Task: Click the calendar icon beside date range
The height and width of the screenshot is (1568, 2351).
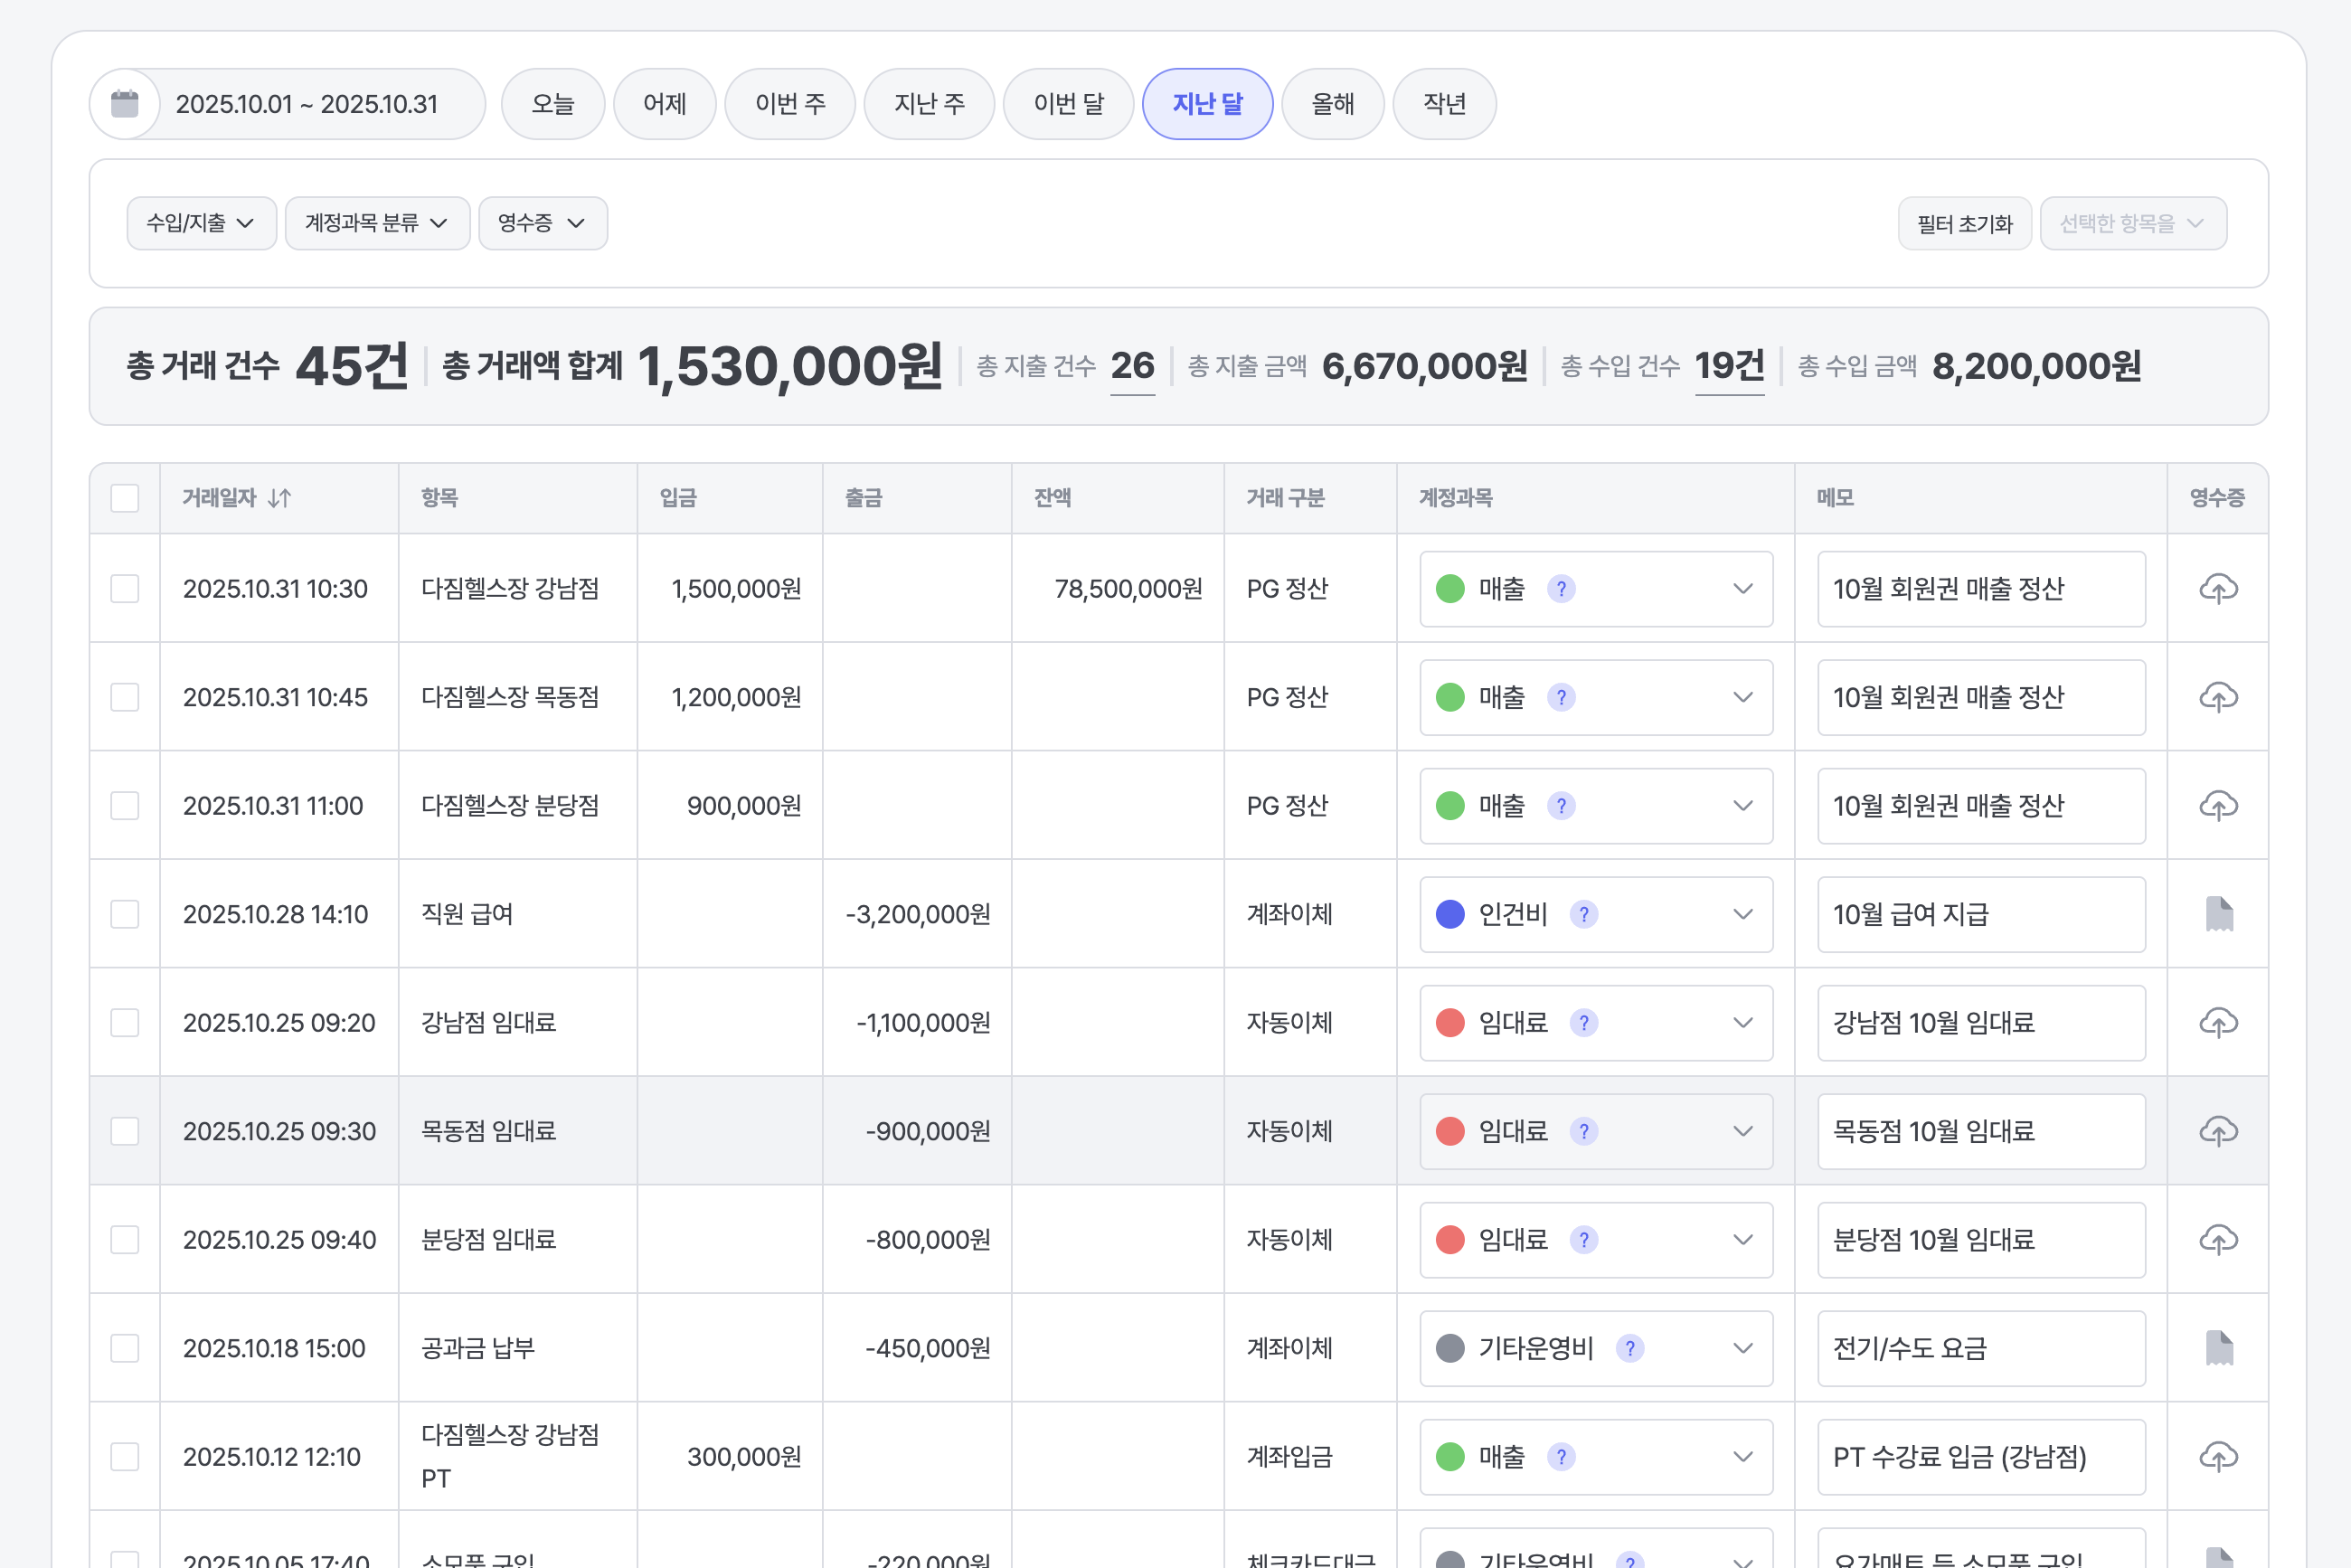Action: tap(125, 104)
